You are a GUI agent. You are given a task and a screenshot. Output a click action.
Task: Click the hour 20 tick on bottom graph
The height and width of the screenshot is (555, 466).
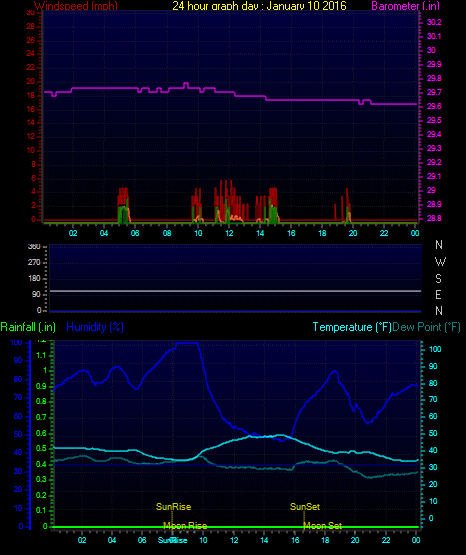(x=355, y=540)
